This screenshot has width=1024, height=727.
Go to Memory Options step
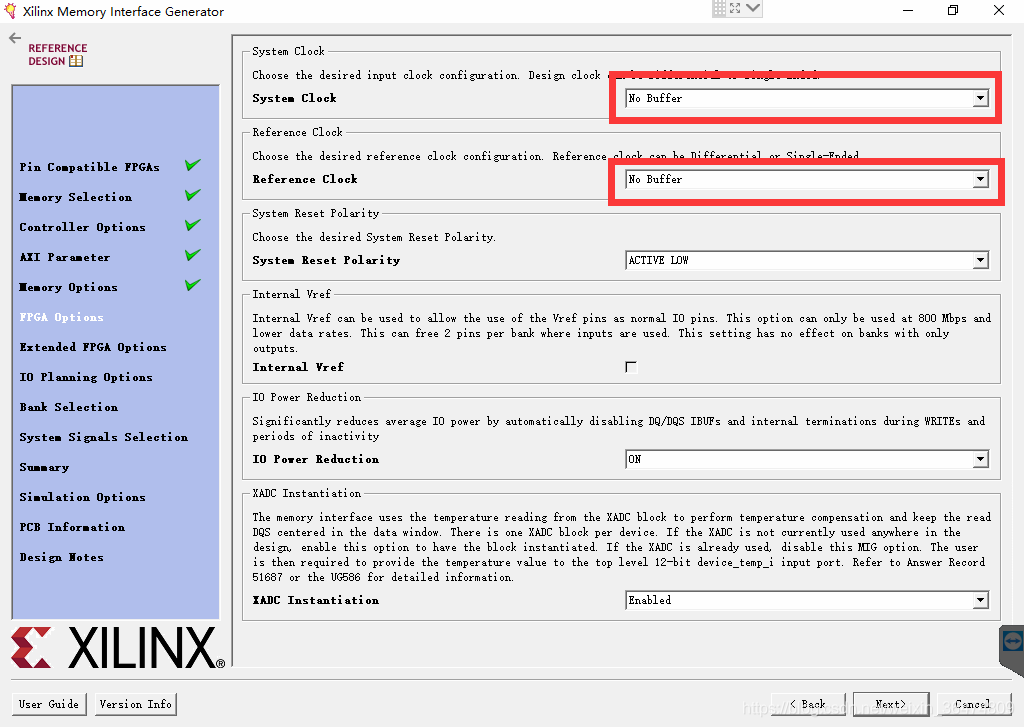point(69,287)
